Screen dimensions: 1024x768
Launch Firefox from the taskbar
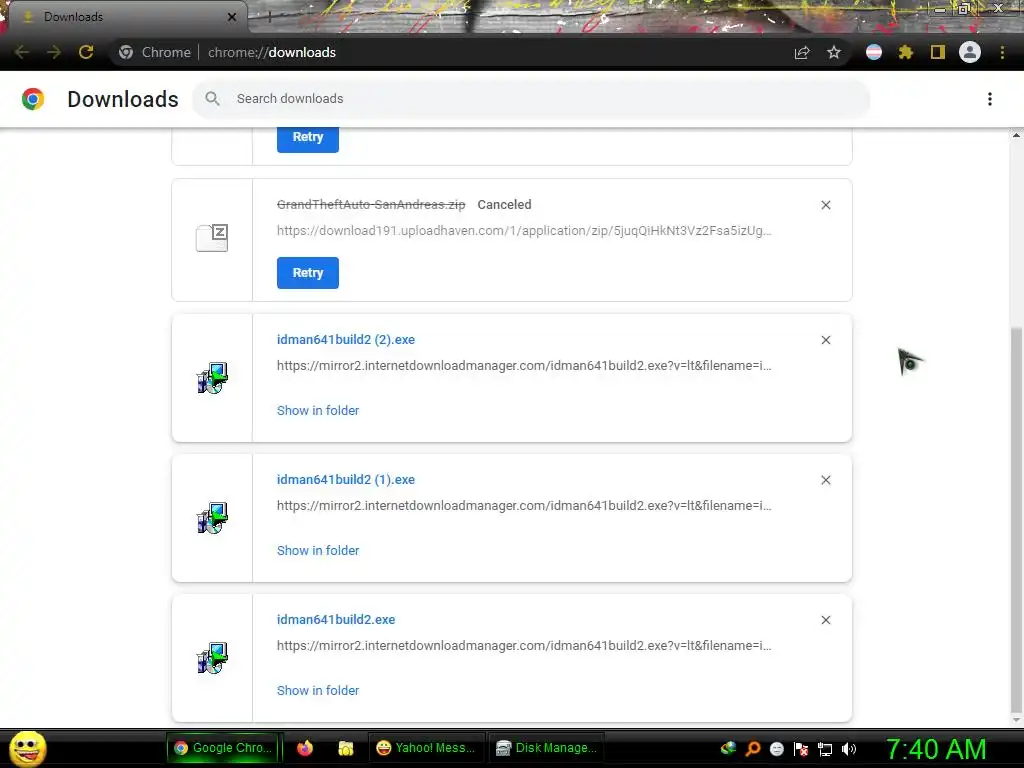tap(304, 748)
